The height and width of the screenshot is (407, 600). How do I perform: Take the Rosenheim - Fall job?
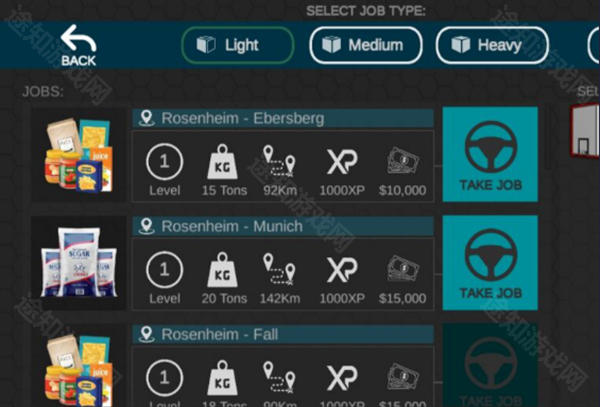(490, 365)
